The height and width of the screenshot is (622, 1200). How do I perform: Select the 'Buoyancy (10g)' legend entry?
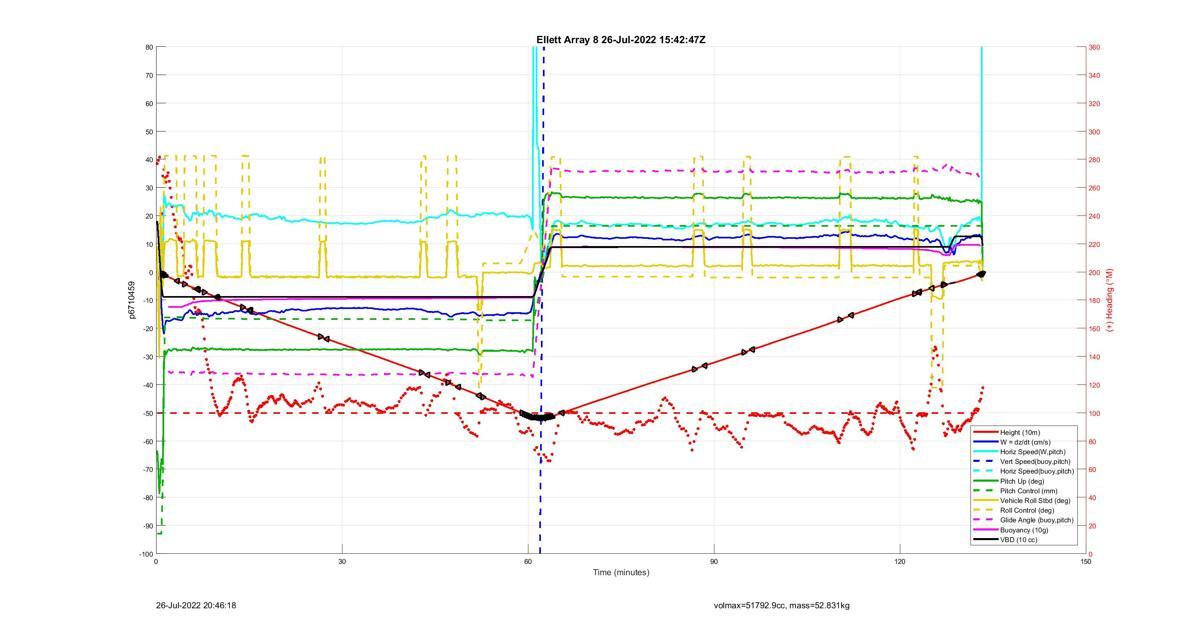pos(1024,530)
